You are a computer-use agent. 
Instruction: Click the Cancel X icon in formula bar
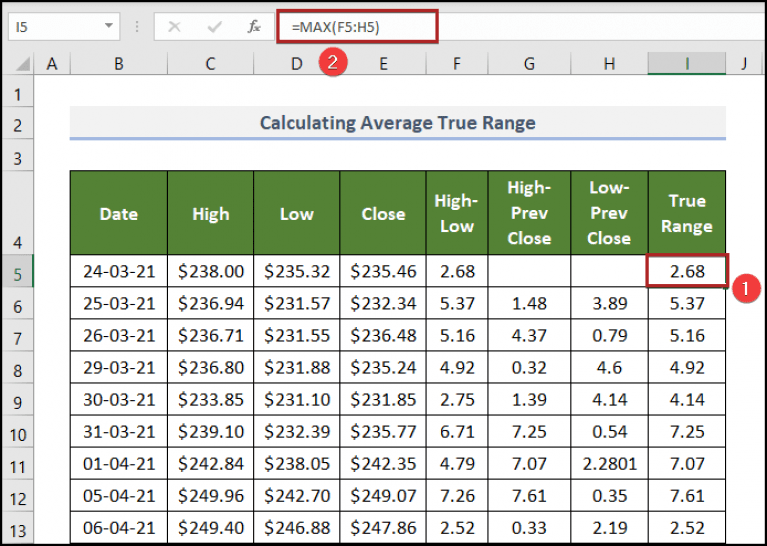[x=174, y=27]
